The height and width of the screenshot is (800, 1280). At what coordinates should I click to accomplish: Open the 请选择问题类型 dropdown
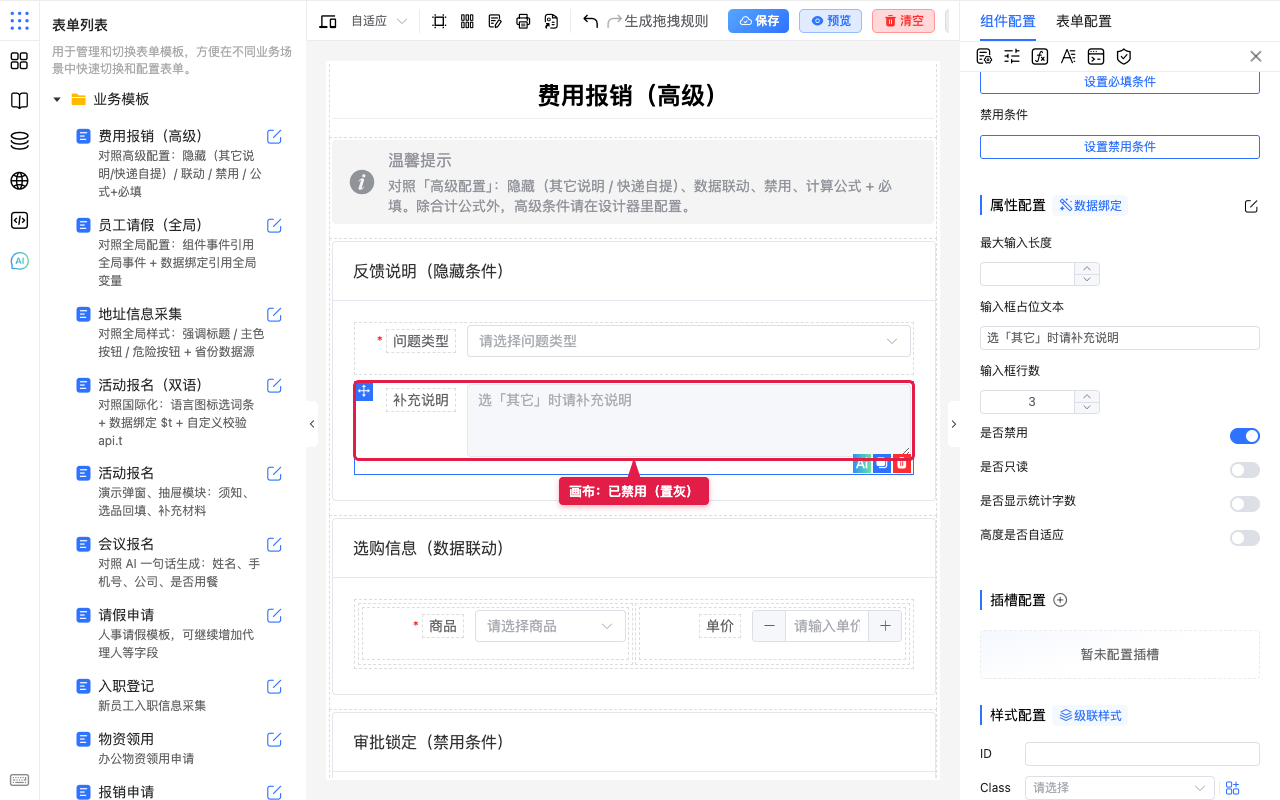click(x=689, y=341)
